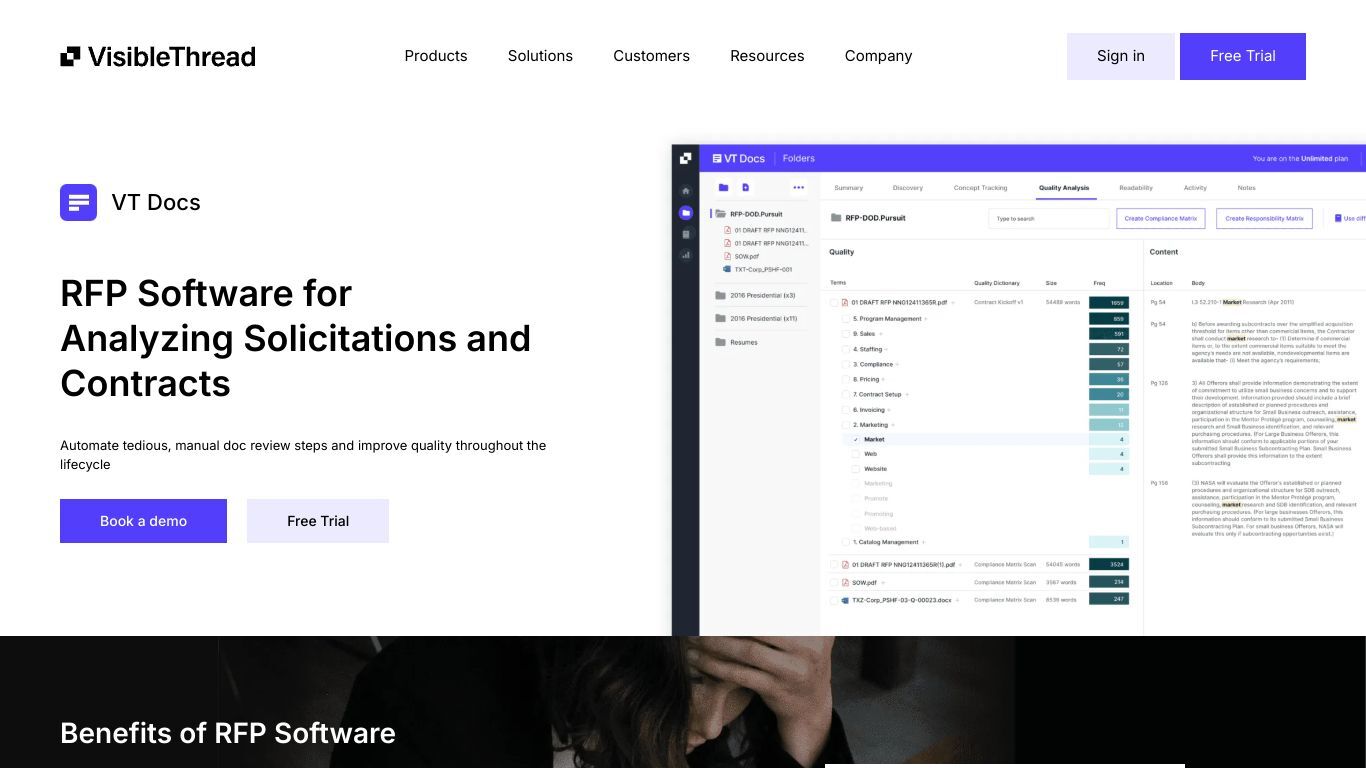
Task: Click the VT Docs product icon
Action: [78, 202]
